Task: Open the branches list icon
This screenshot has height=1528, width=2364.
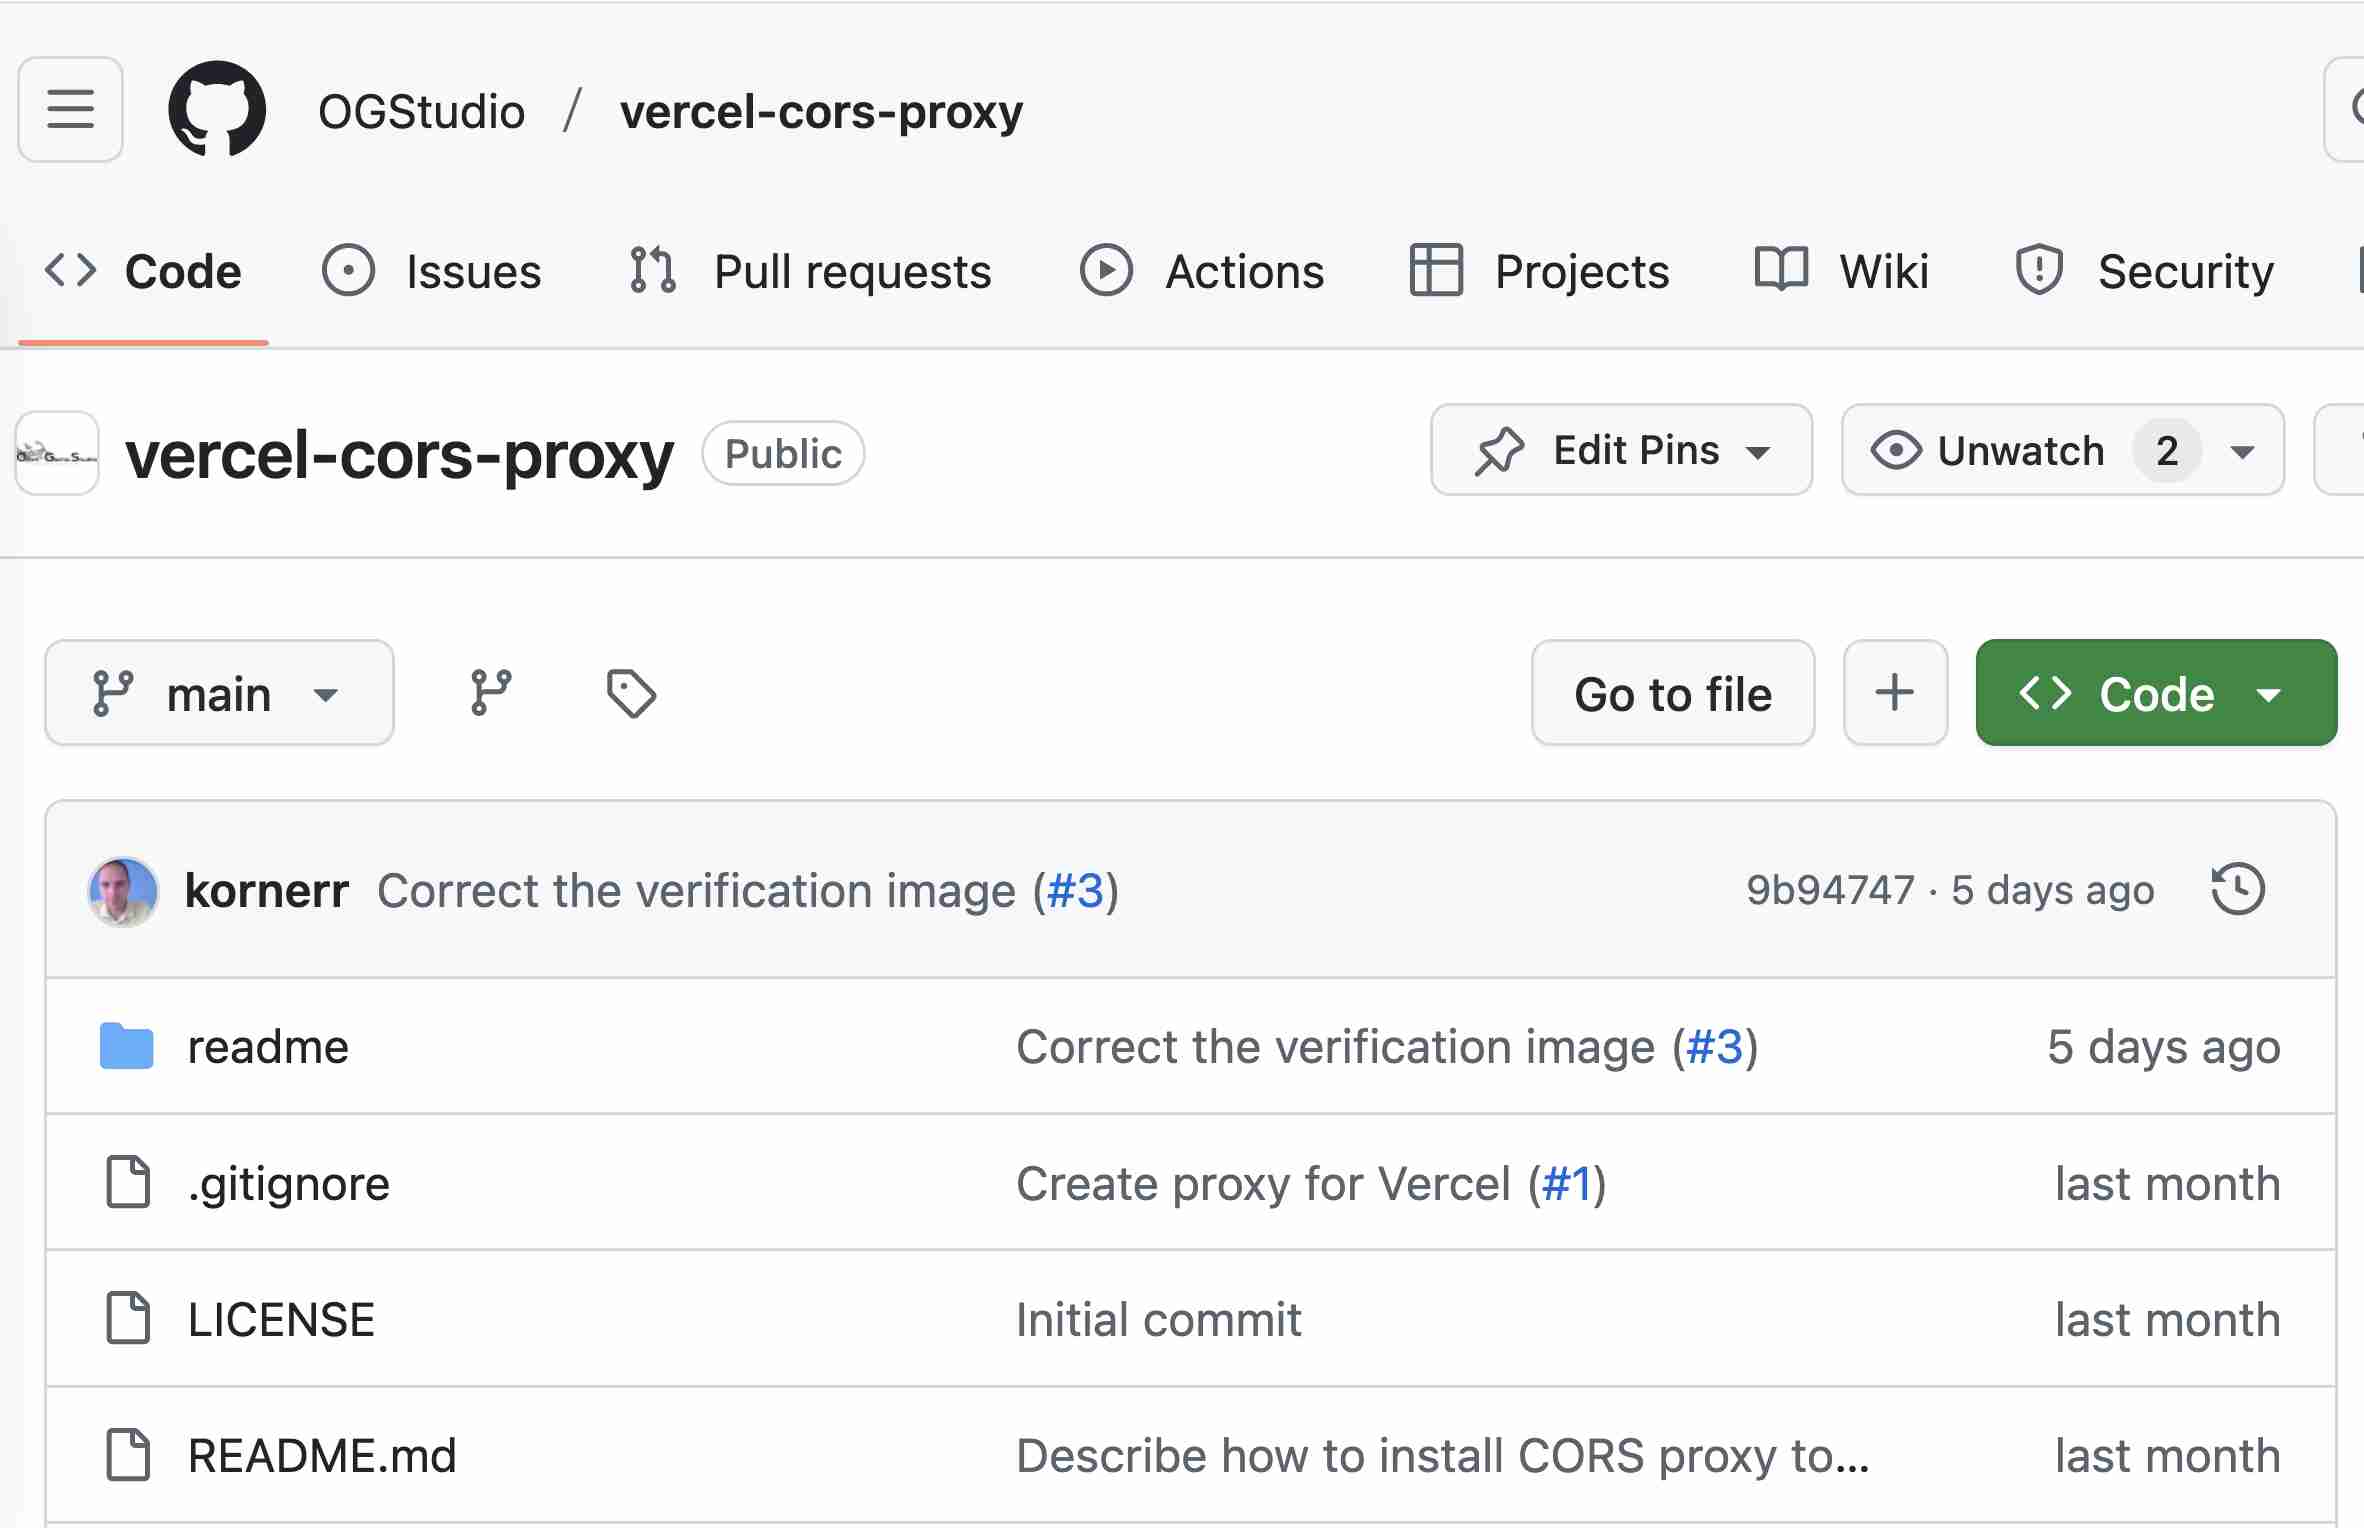Action: pyautogui.click(x=490, y=693)
